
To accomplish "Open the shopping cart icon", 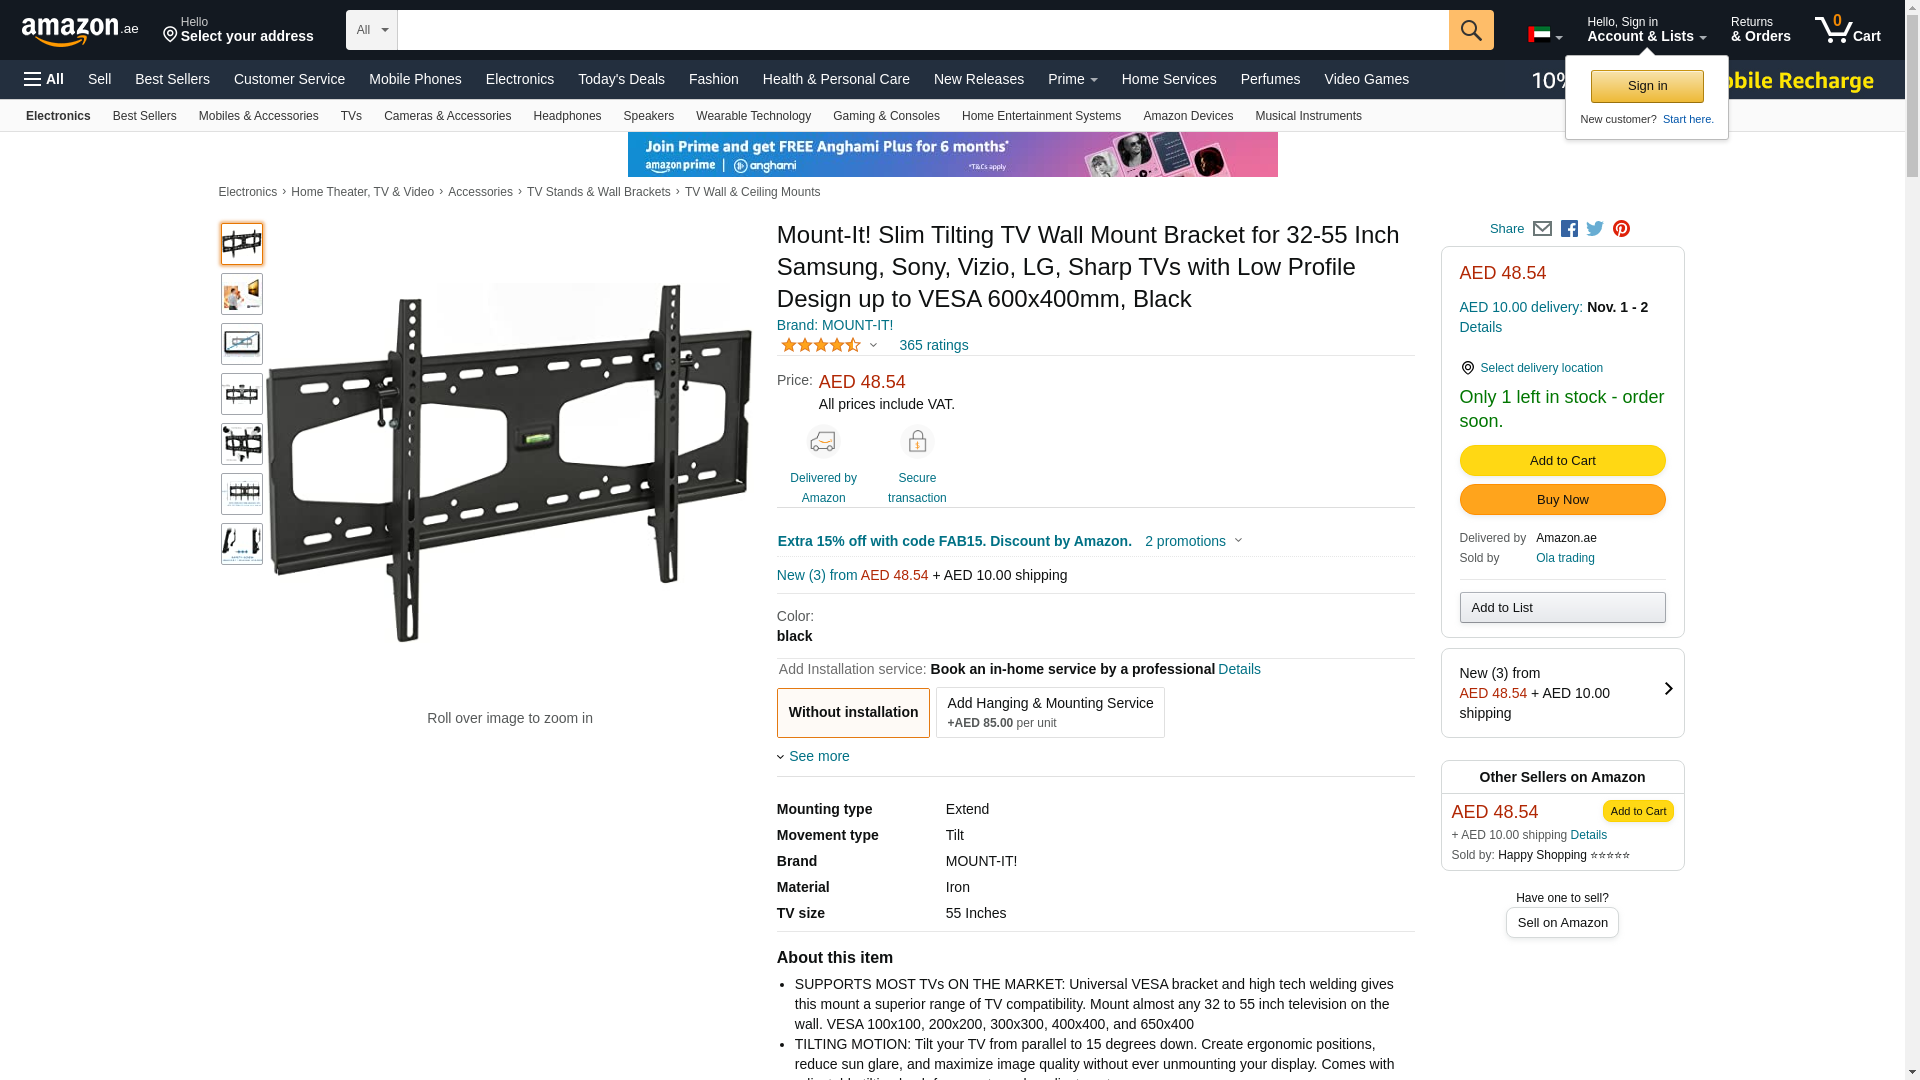I will coord(1847,30).
